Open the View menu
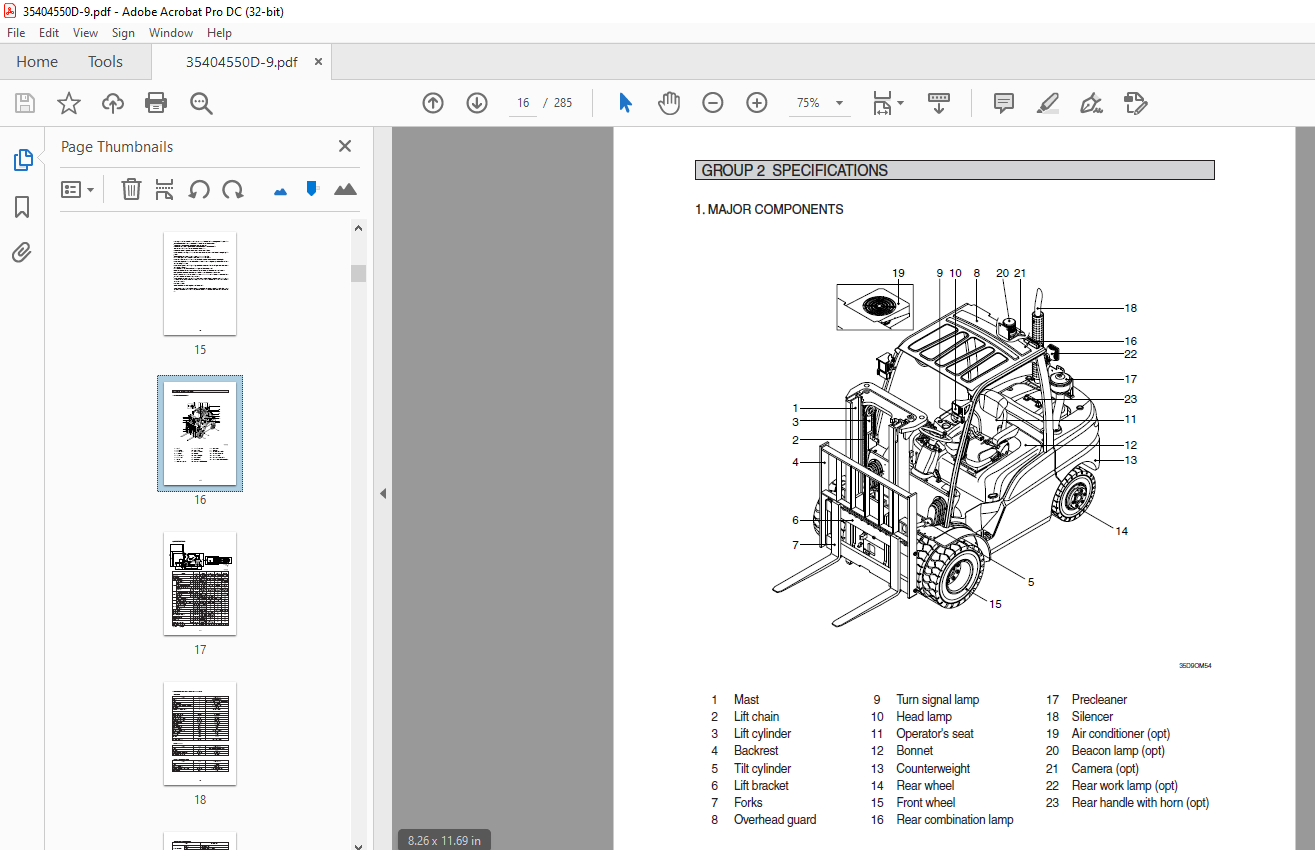This screenshot has width=1315, height=850. click(x=86, y=33)
